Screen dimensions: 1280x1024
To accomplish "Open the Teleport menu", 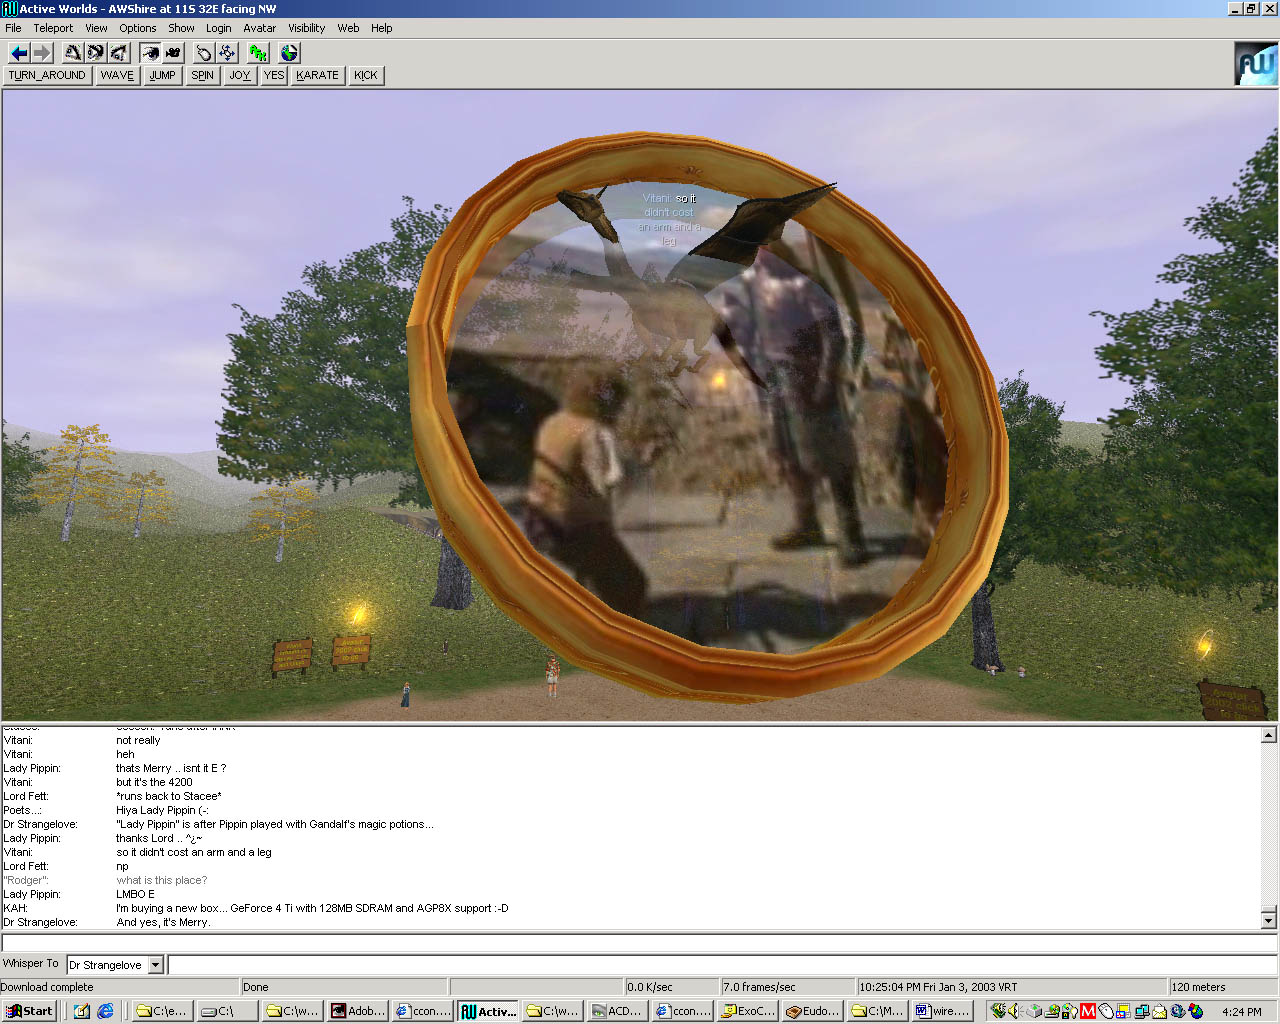I will (x=53, y=28).
